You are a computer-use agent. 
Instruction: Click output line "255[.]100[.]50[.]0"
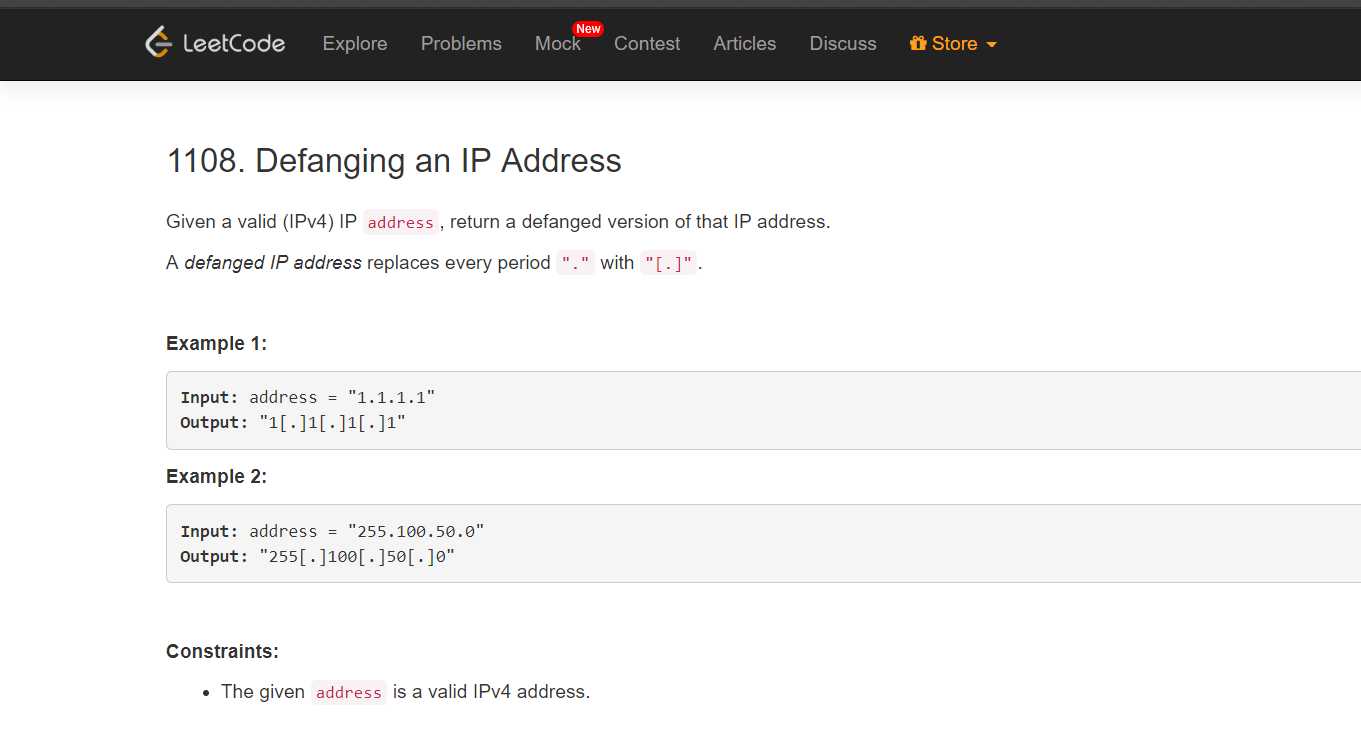(x=318, y=556)
